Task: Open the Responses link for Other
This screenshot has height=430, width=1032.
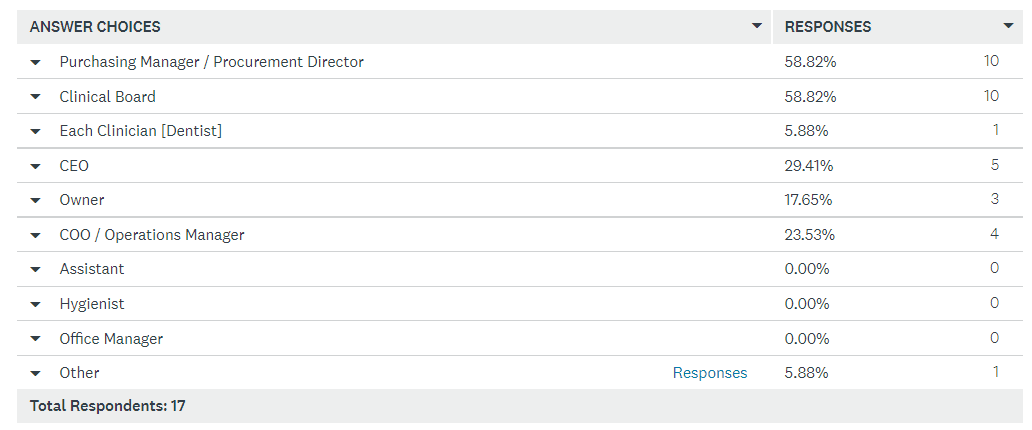Action: coord(710,373)
